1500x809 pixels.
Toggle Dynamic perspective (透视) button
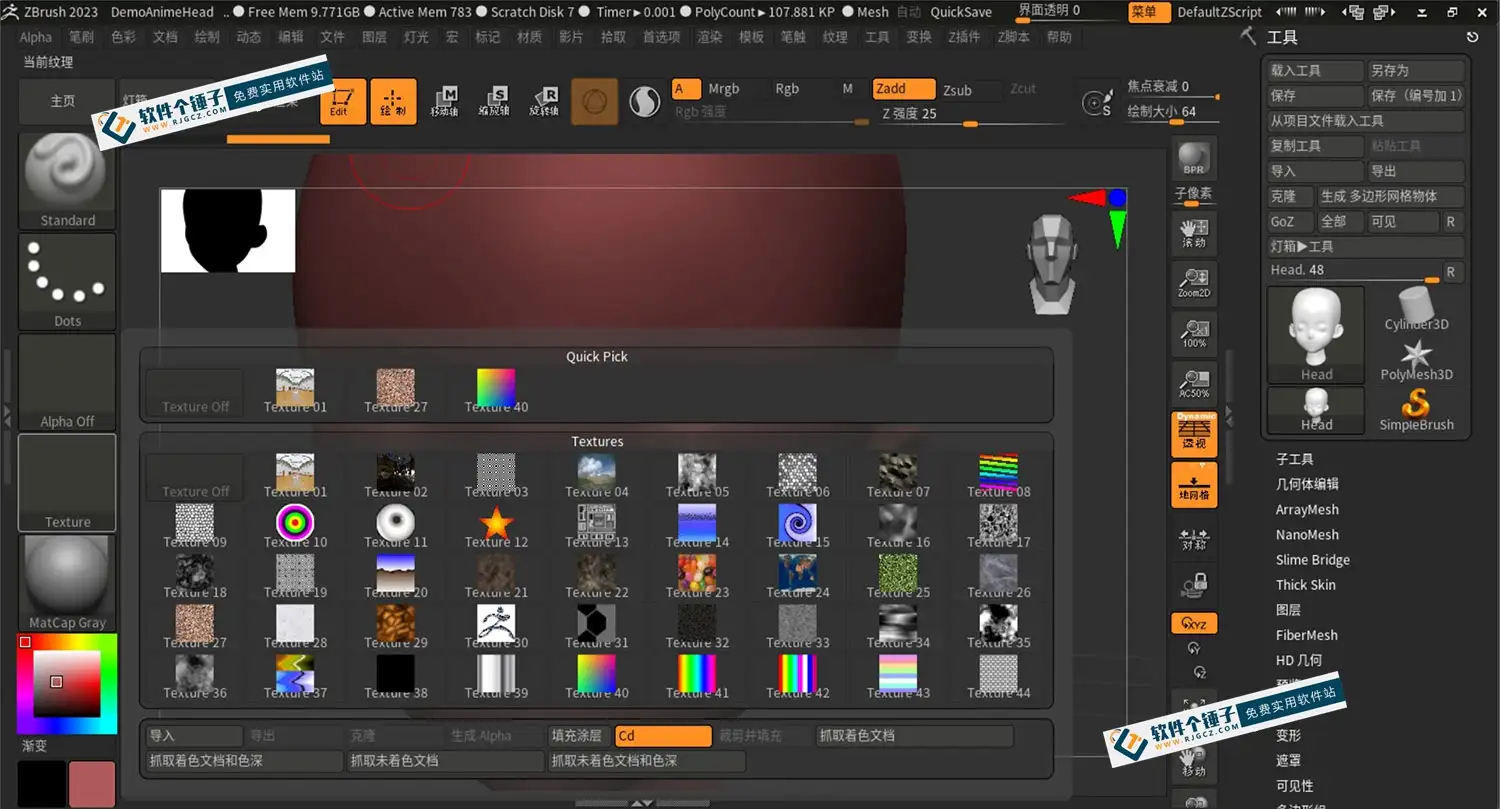(x=1194, y=435)
